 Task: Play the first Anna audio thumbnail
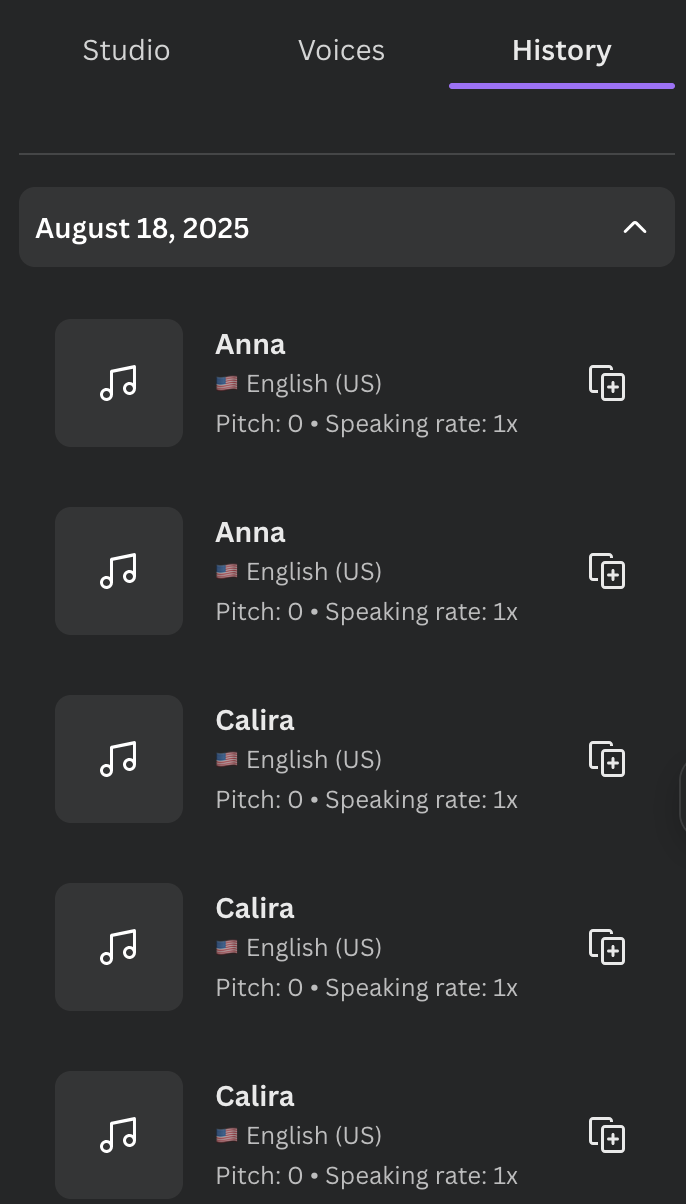coord(119,383)
